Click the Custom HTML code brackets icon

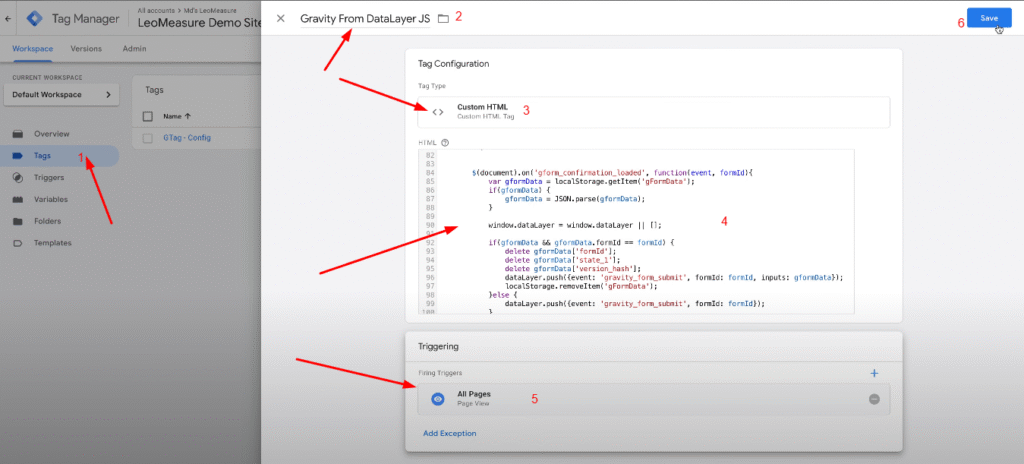tap(438, 112)
